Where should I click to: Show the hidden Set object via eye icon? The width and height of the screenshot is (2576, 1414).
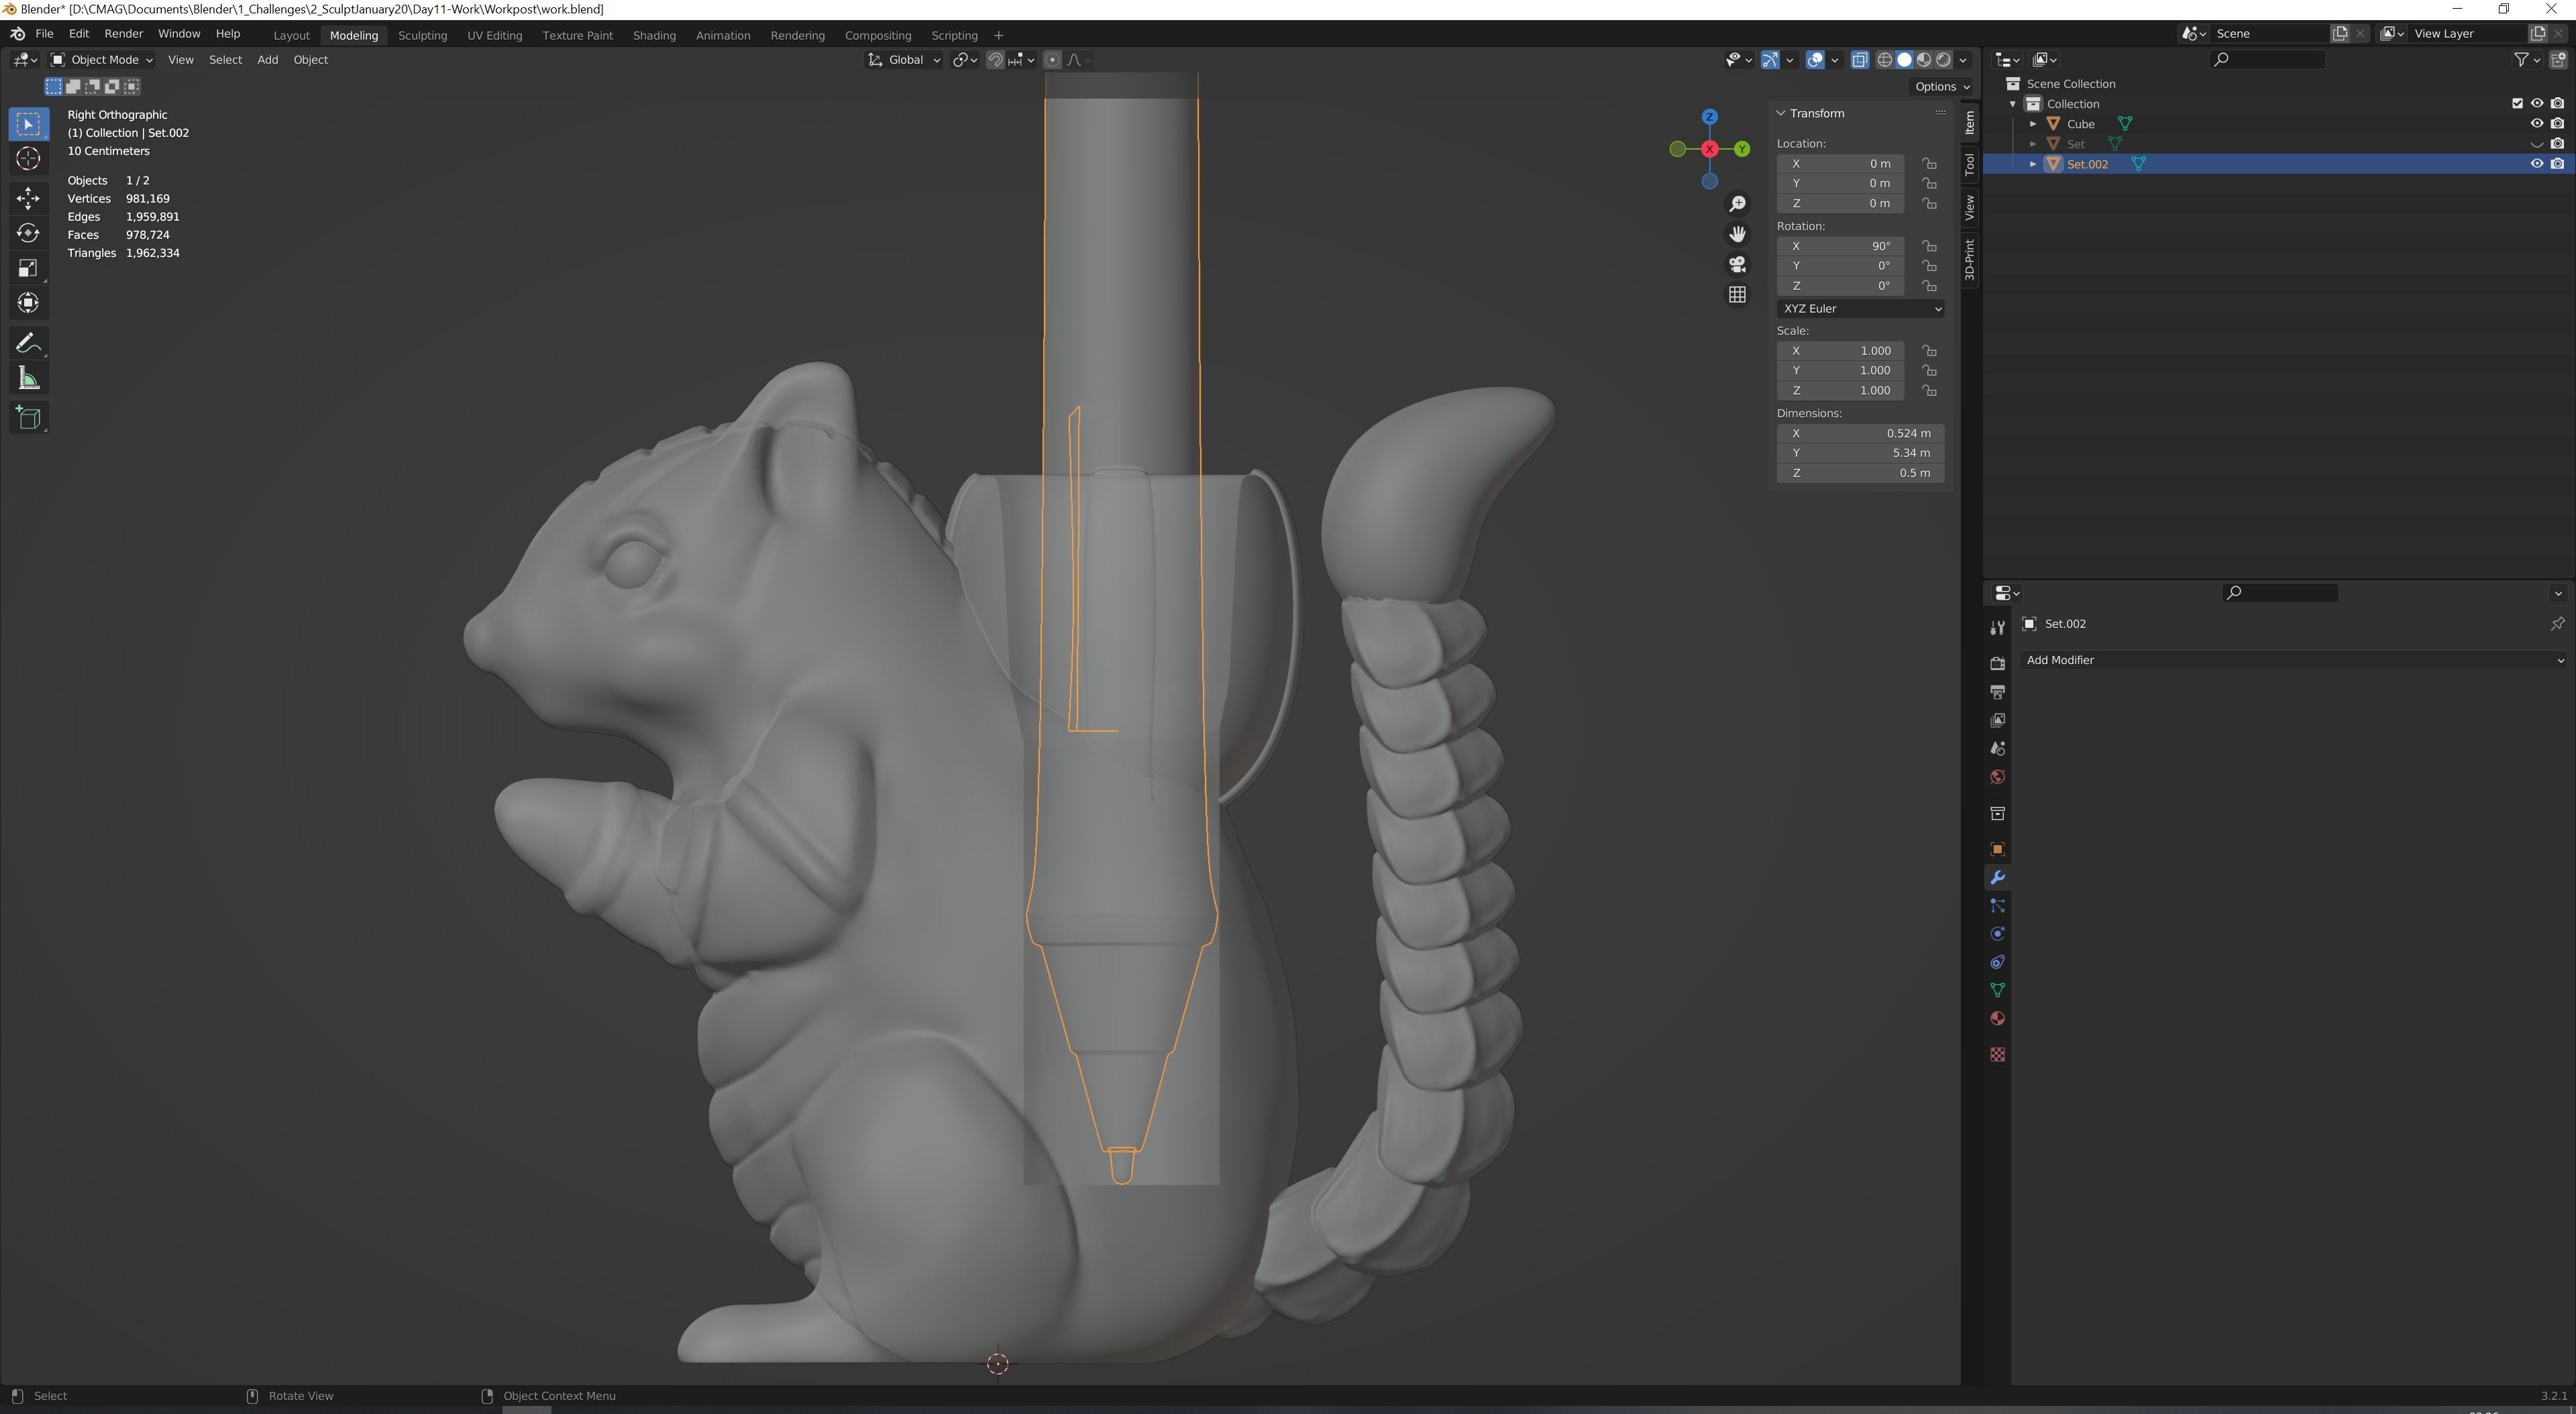(x=2536, y=144)
